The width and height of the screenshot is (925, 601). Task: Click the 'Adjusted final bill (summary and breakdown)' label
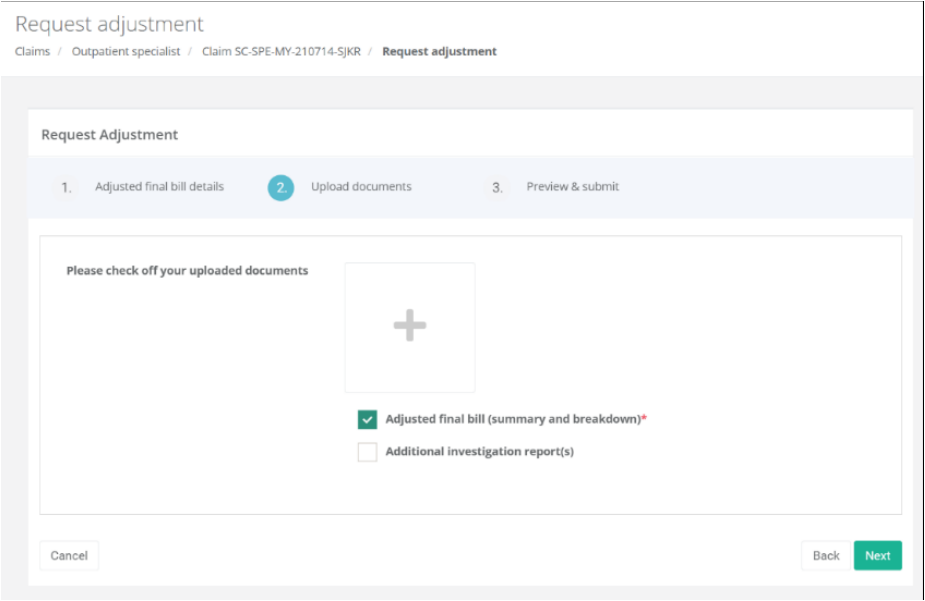pyautogui.click(x=512, y=420)
